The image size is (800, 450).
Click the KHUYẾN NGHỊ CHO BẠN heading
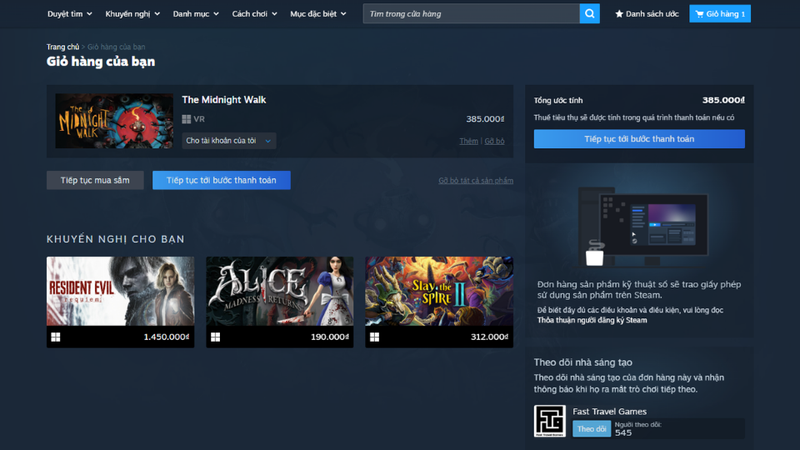click(115, 239)
